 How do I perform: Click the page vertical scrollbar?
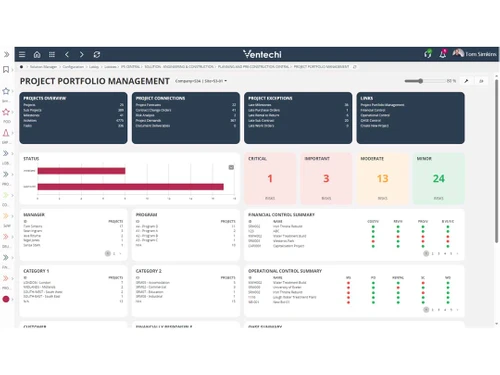(496, 160)
